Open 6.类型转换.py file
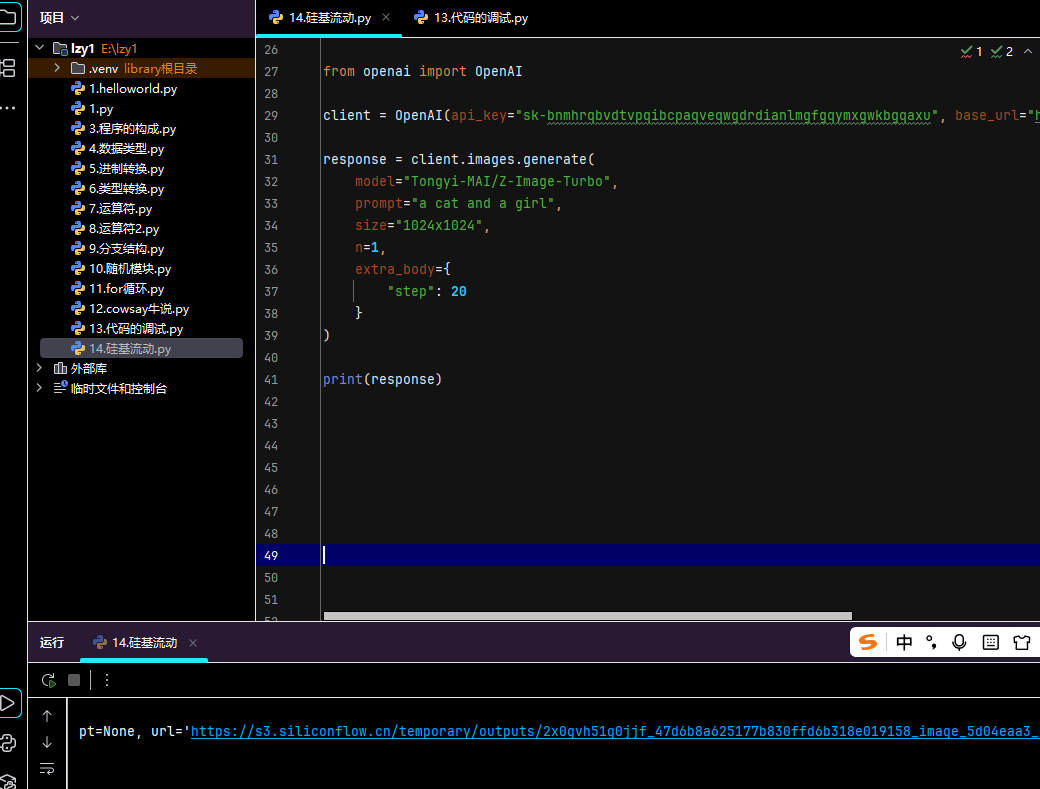 point(126,188)
